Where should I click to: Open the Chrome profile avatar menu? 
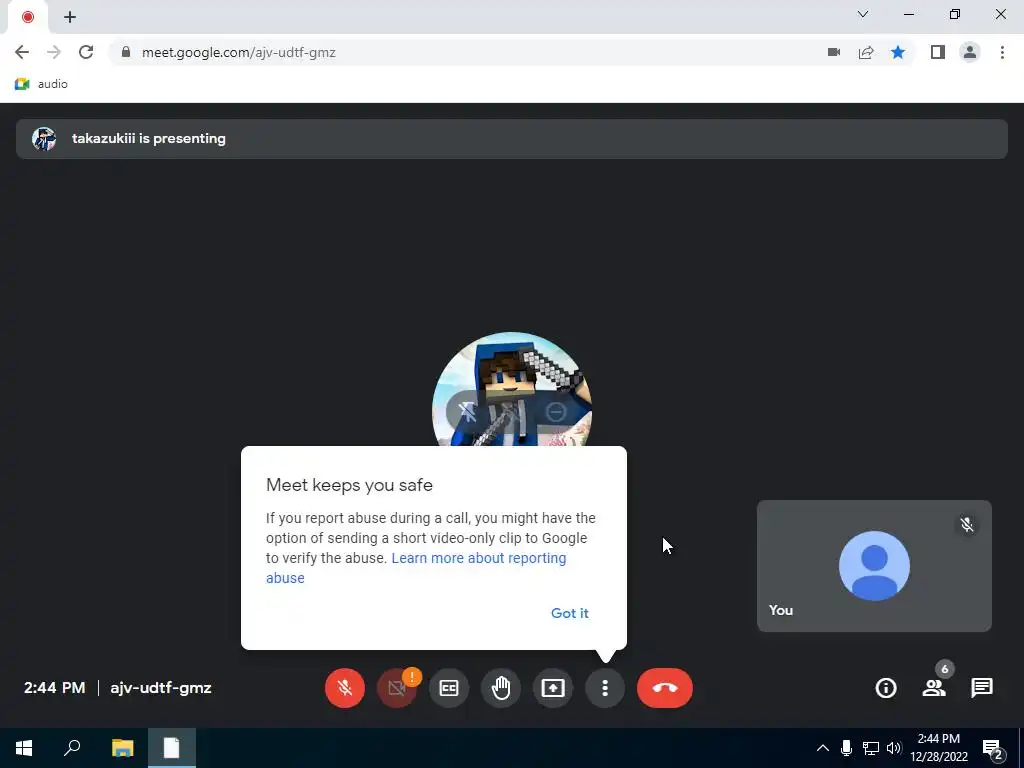click(970, 52)
